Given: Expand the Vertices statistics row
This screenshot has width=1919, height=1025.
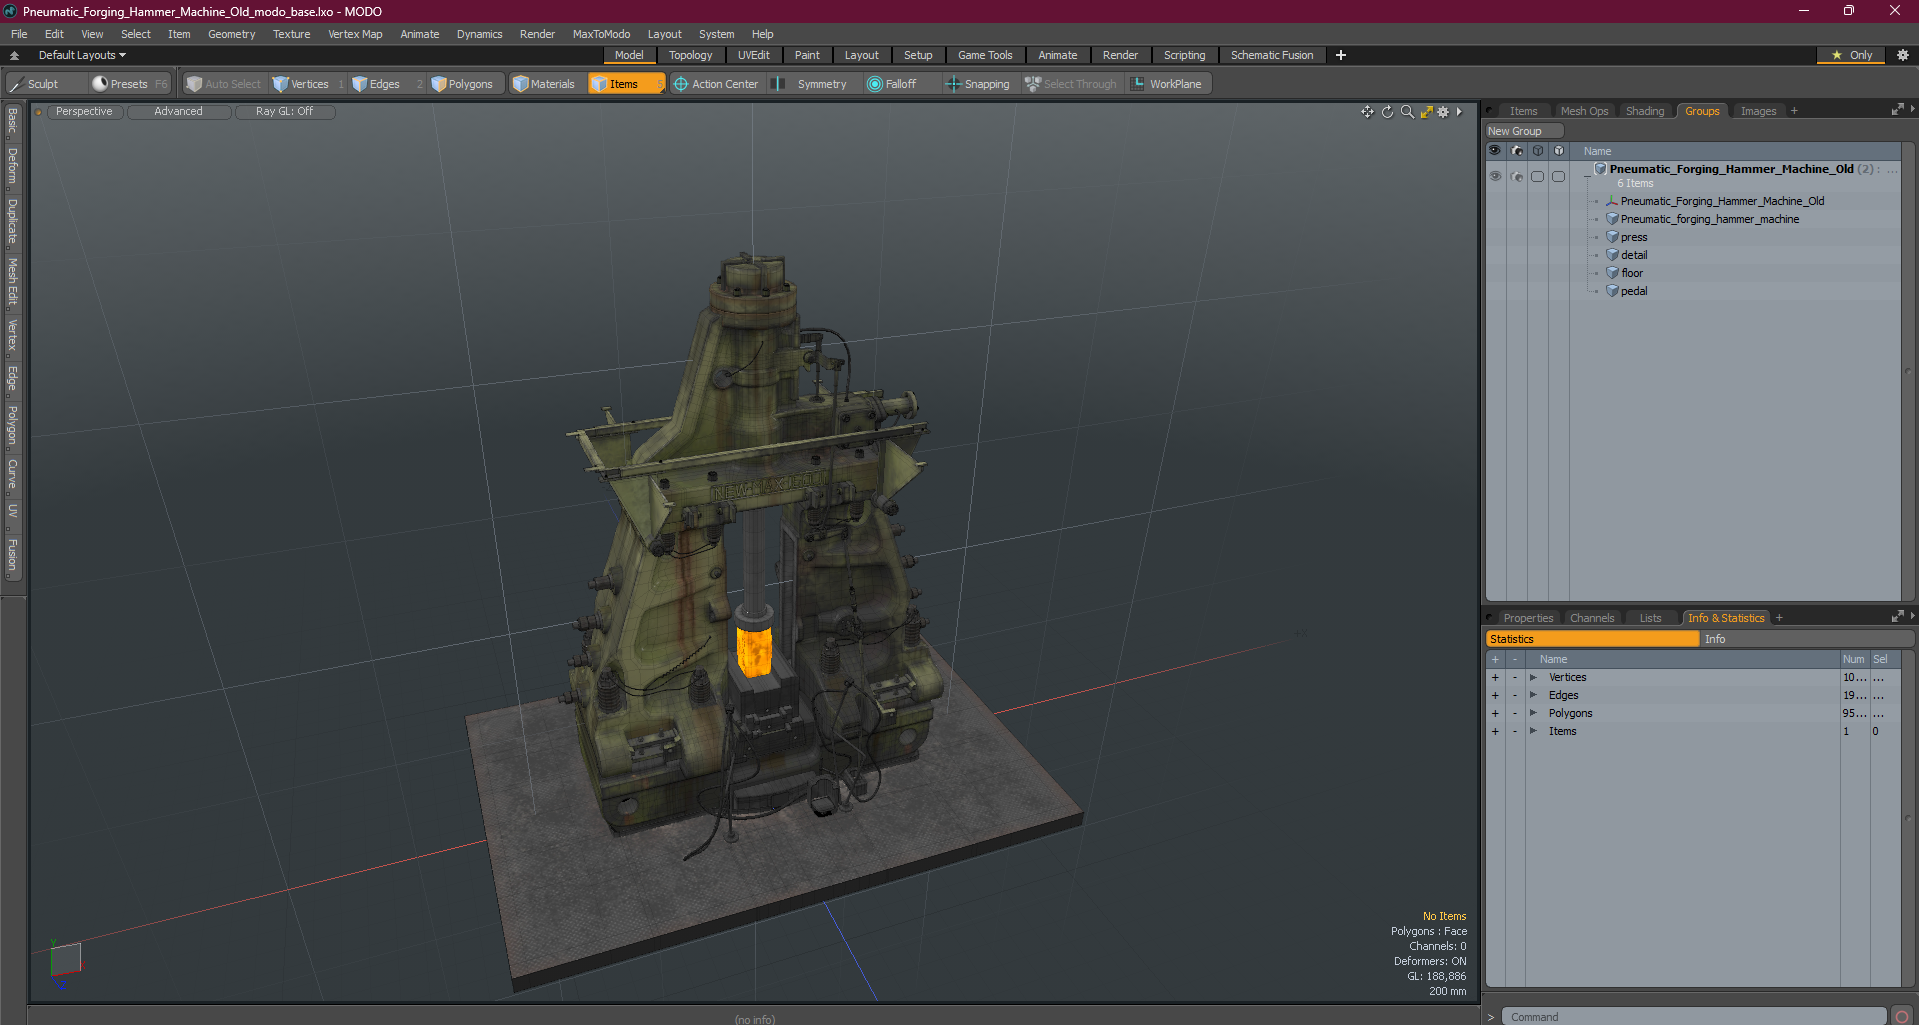Looking at the screenshot, I should [1533, 677].
